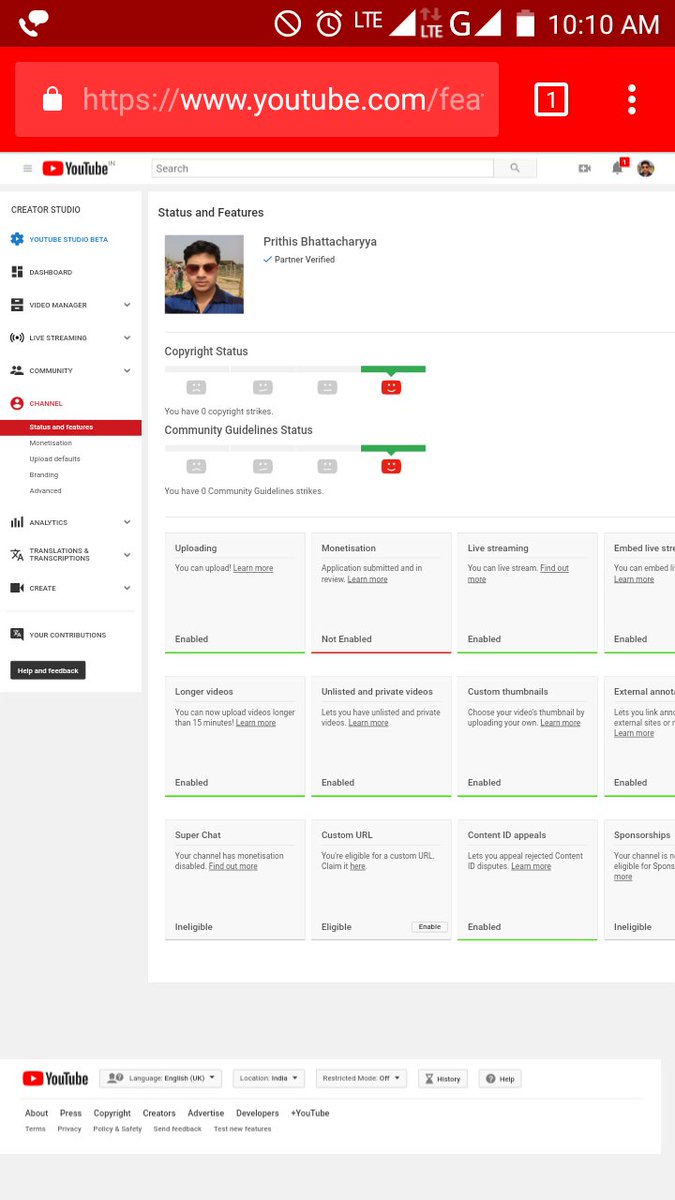Click the History button in footer

(x=442, y=1079)
